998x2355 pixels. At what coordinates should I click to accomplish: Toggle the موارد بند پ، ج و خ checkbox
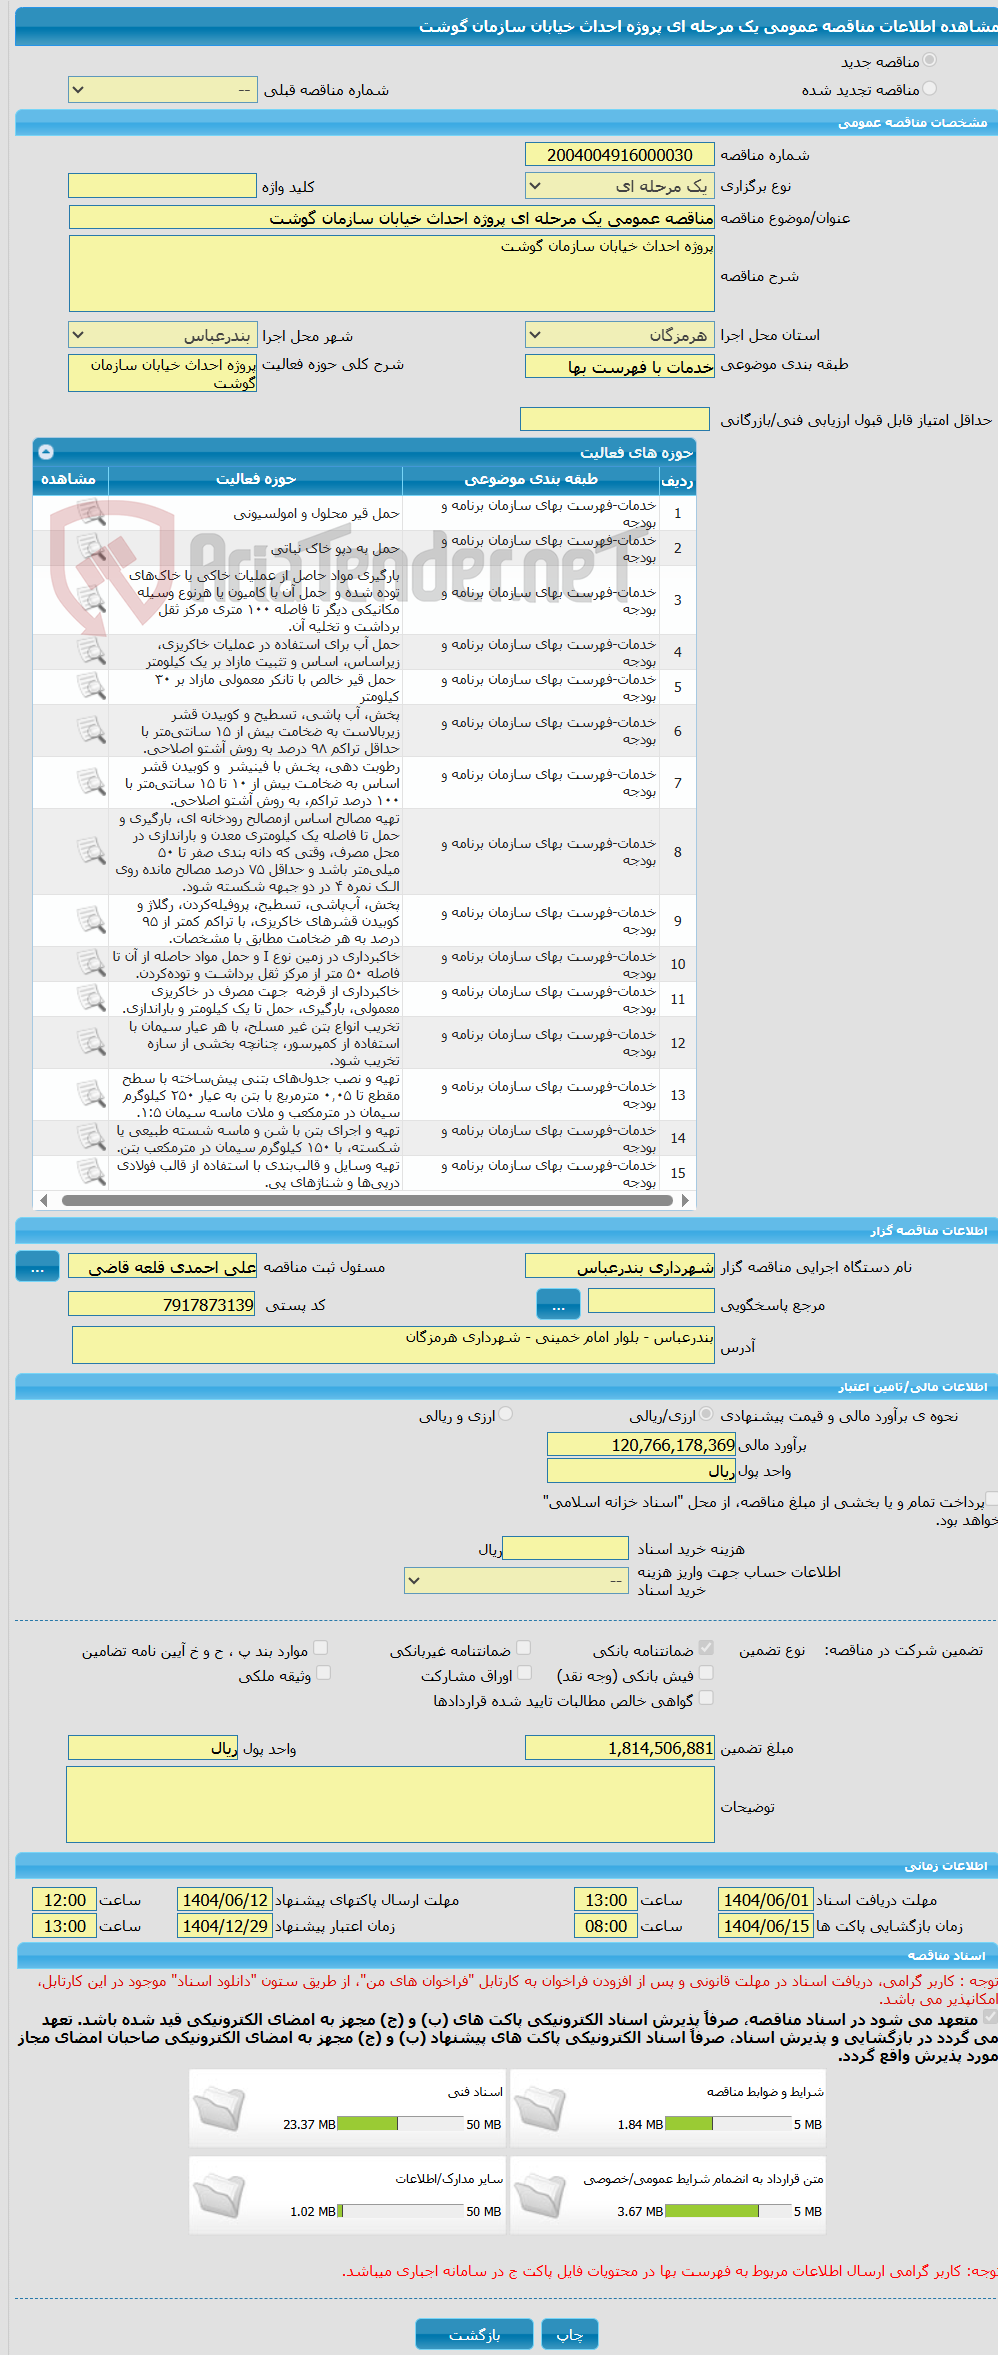click(320, 1648)
